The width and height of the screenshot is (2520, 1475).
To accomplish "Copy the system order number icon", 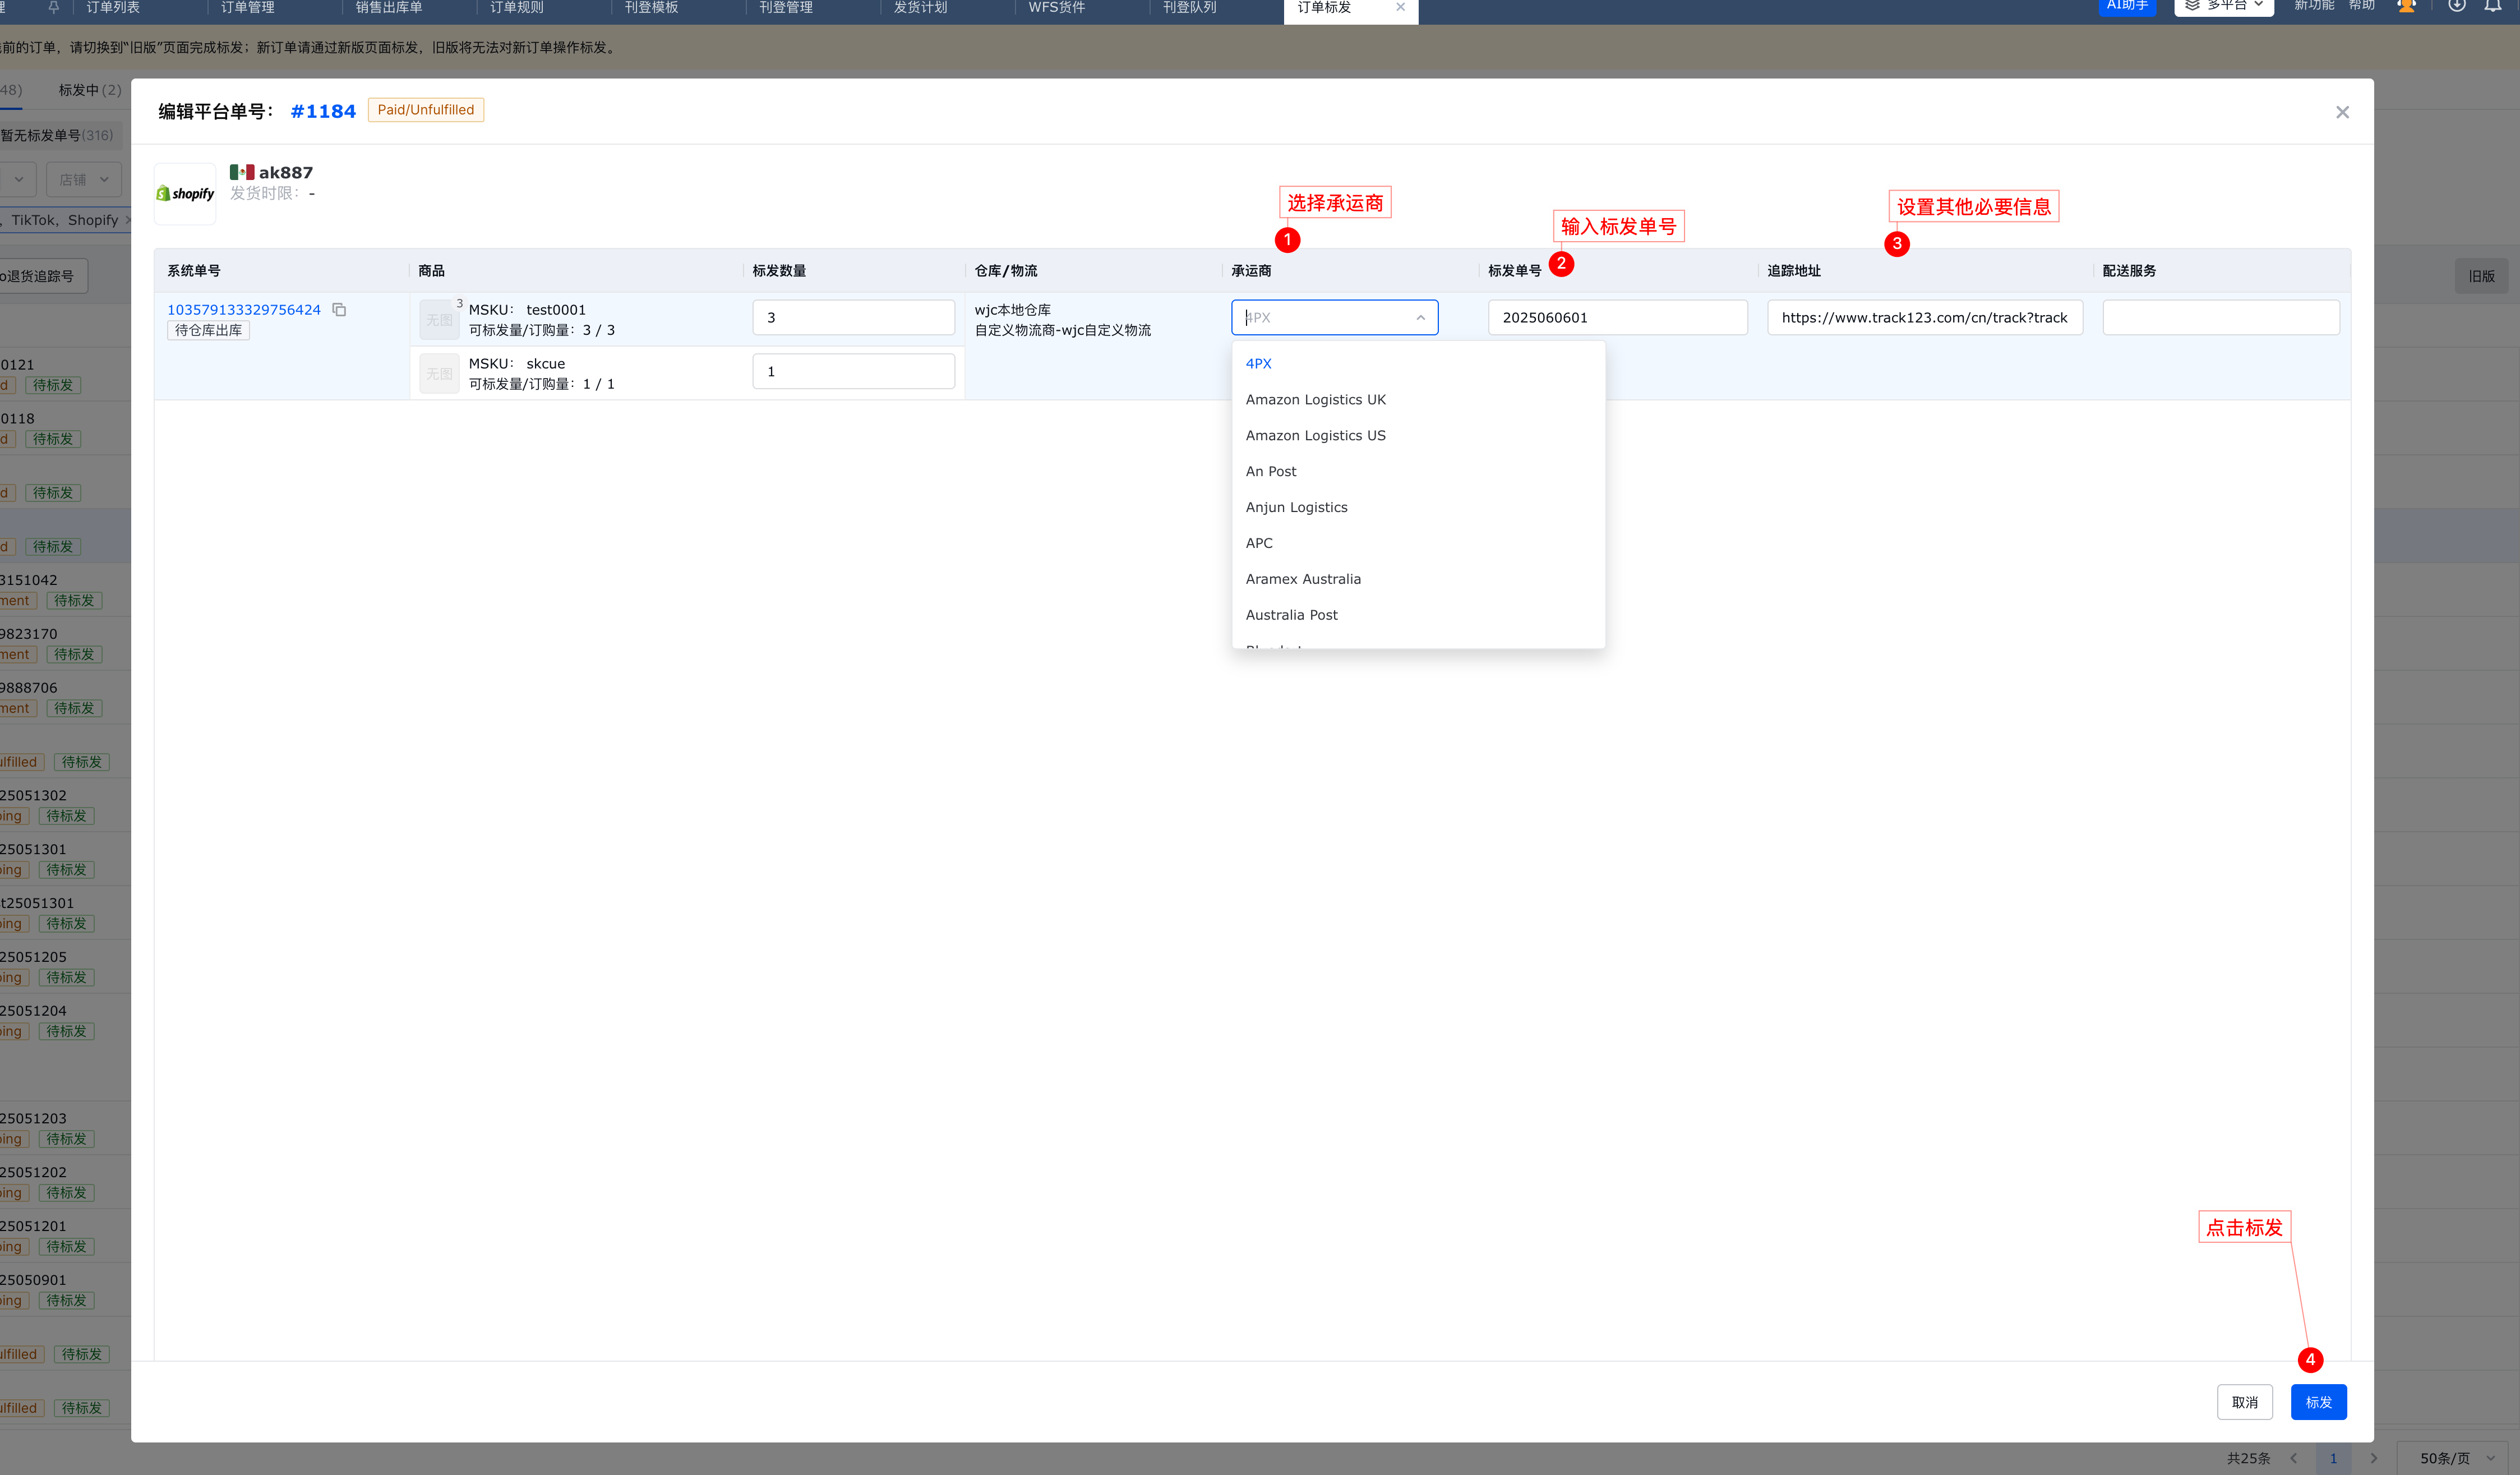I will (339, 310).
